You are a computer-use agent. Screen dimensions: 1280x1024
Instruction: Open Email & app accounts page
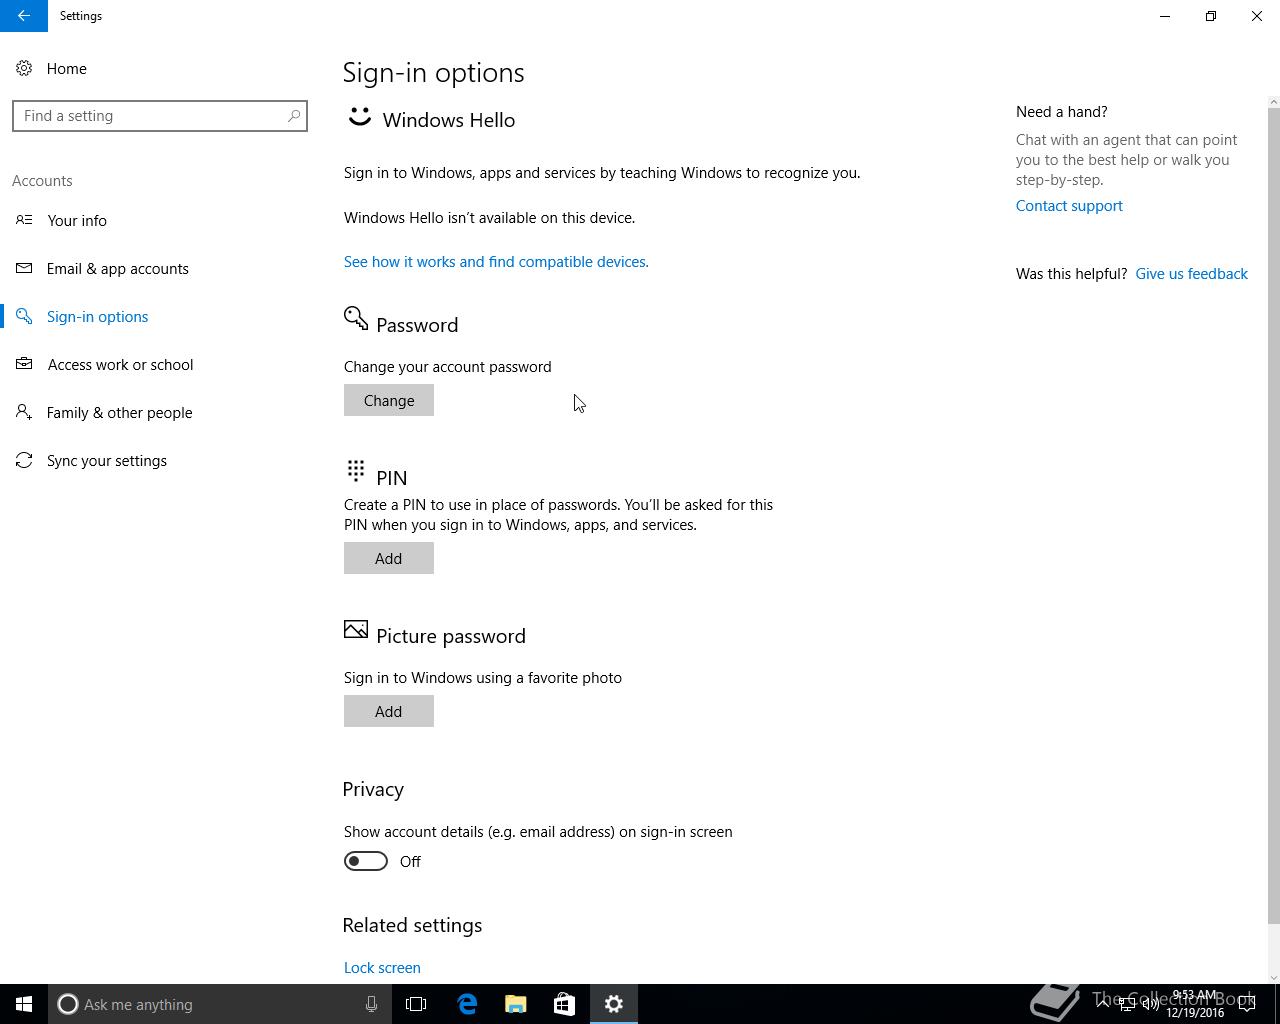point(118,268)
